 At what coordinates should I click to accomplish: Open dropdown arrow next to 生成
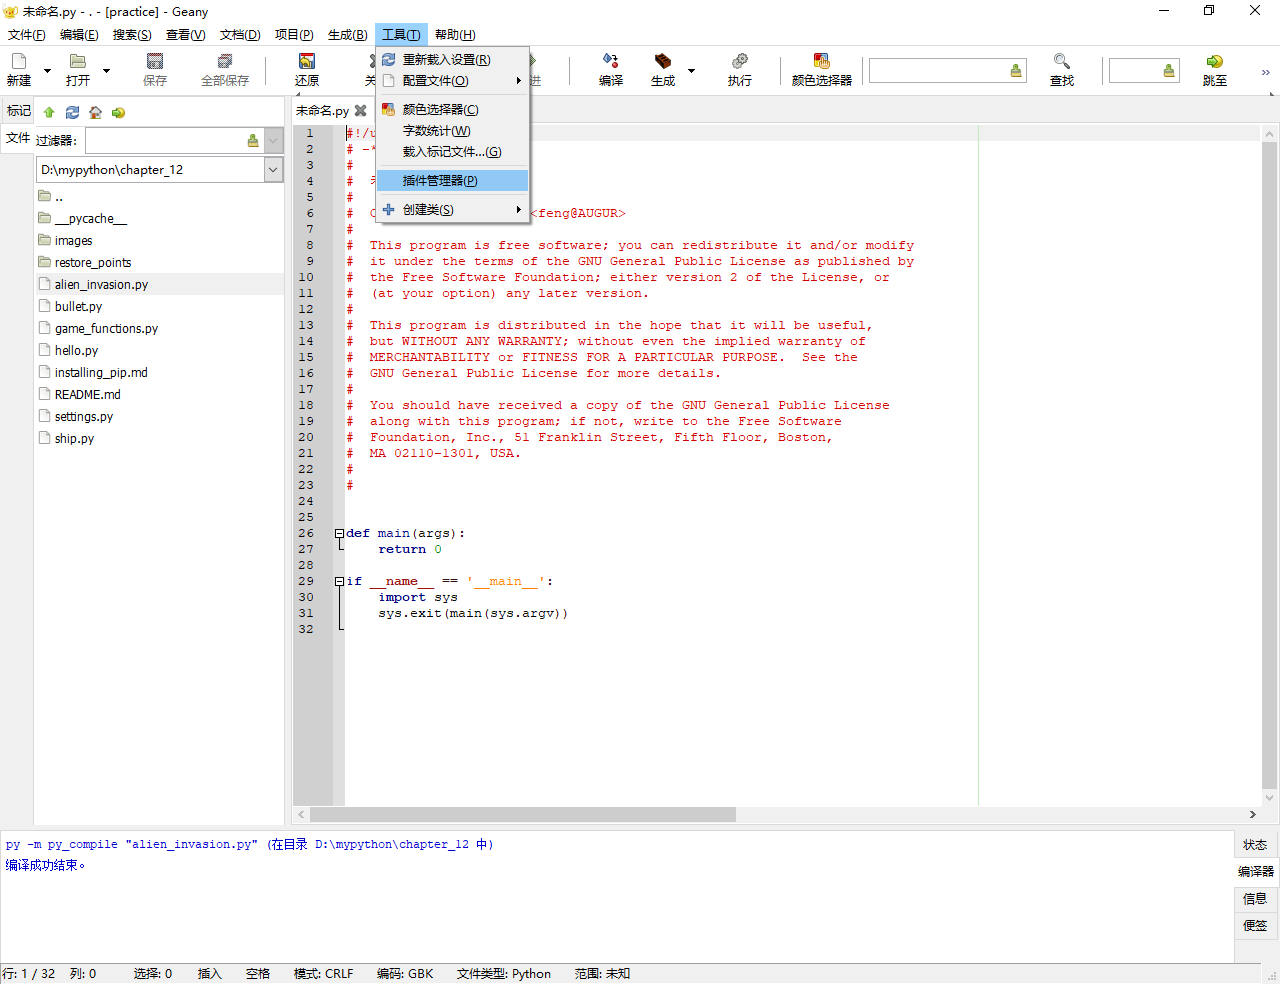(x=691, y=71)
